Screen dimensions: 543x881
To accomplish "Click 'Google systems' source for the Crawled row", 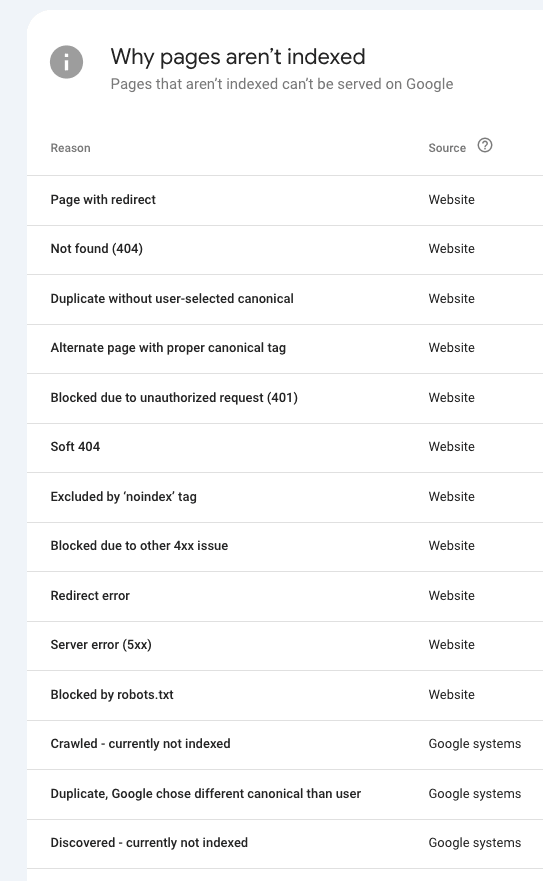I will (474, 744).
